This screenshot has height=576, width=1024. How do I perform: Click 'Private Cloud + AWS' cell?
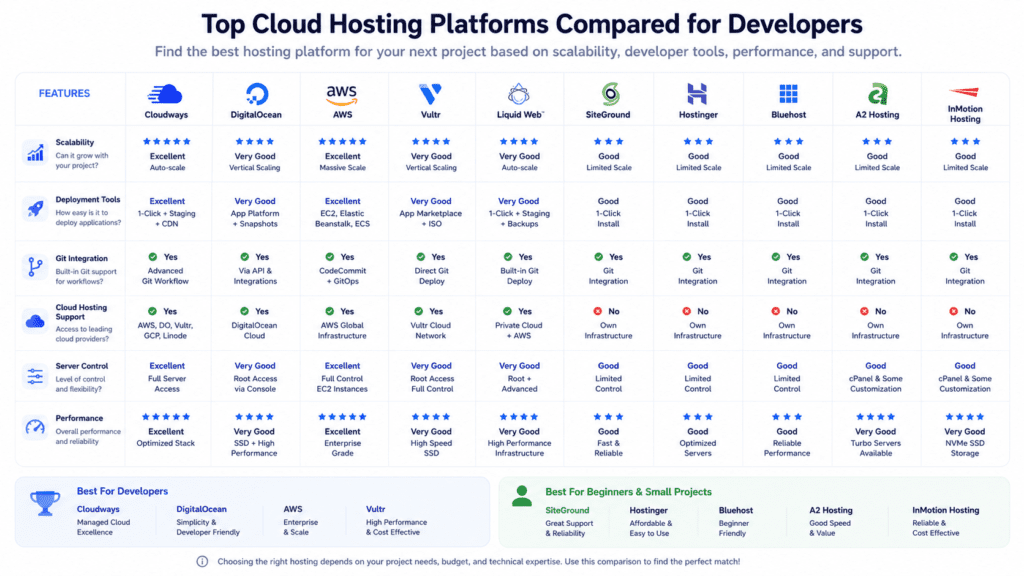[x=519, y=330]
